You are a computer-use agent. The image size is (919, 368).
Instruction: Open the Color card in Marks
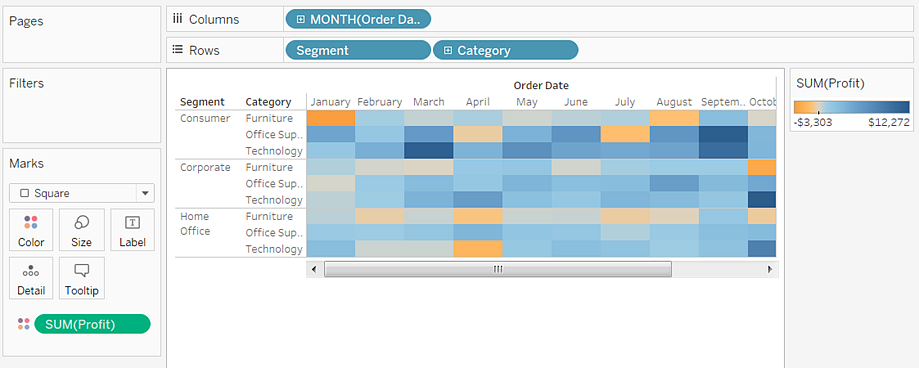point(31,230)
